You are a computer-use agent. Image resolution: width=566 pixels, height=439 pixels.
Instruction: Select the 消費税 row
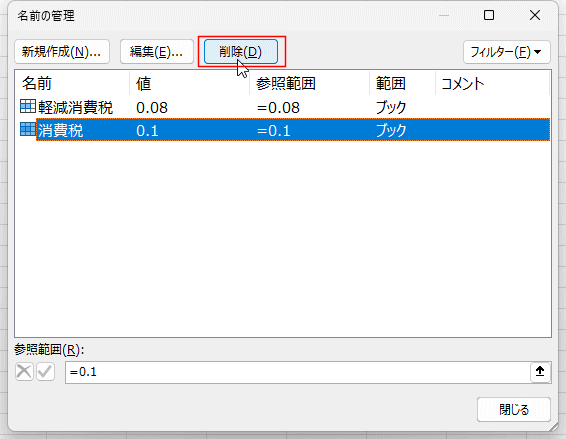click(x=283, y=130)
